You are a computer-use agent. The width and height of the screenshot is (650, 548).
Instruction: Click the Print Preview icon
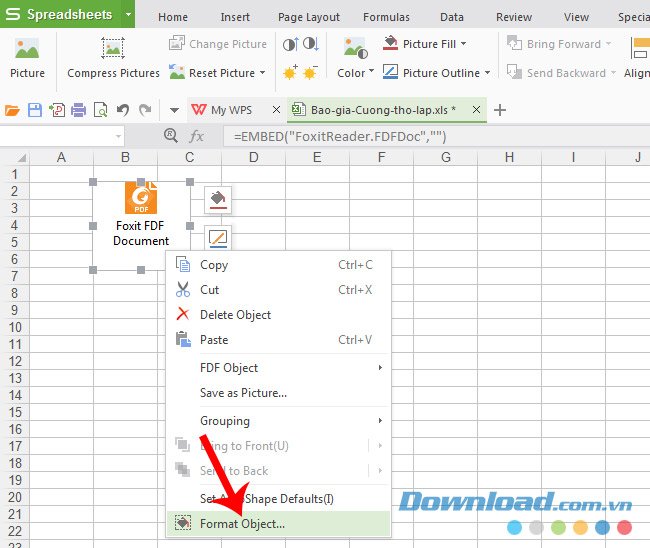pos(101,110)
